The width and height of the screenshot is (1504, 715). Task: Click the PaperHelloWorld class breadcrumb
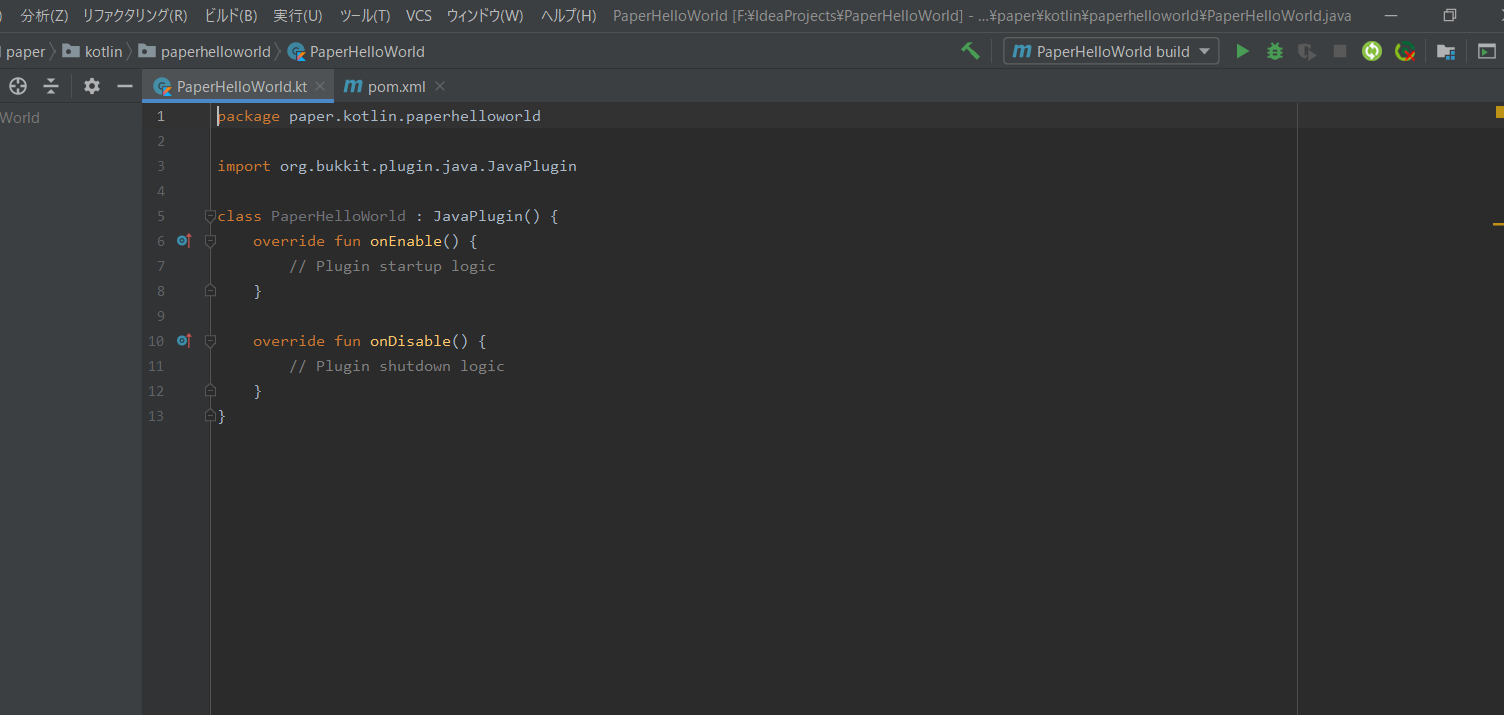coord(356,51)
